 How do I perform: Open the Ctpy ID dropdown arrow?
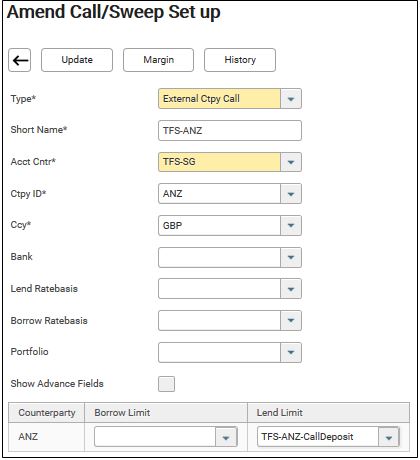[291, 194]
